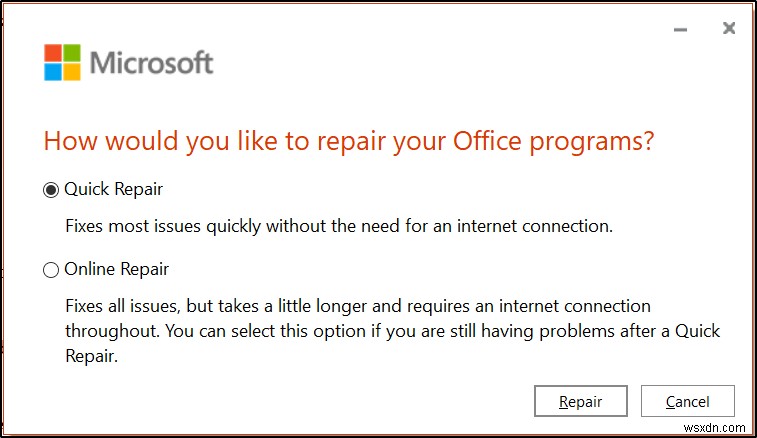Click the Microsoft wordmark text

tap(152, 63)
